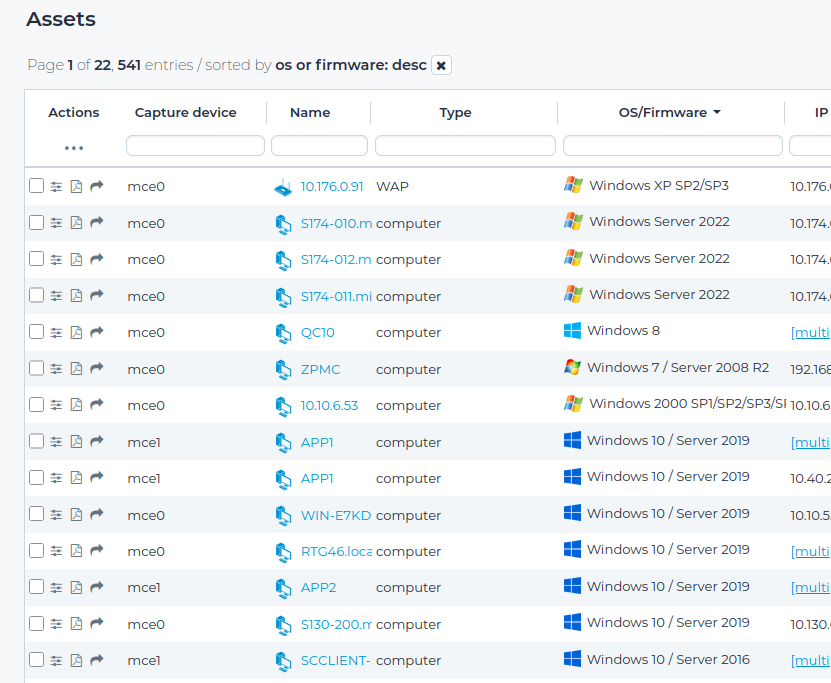The image size is (831, 683).
Task: Open asset link ZPMC
Action: point(321,369)
